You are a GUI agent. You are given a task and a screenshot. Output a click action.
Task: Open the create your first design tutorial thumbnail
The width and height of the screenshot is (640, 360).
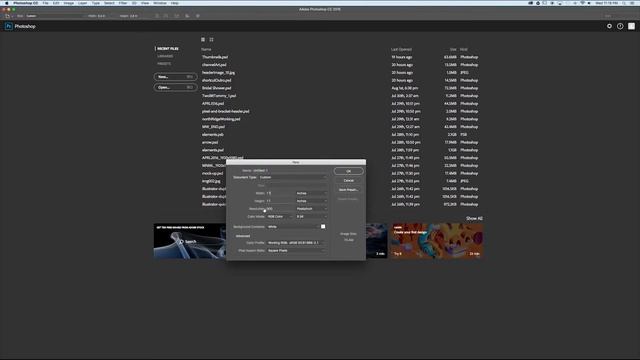click(437, 240)
